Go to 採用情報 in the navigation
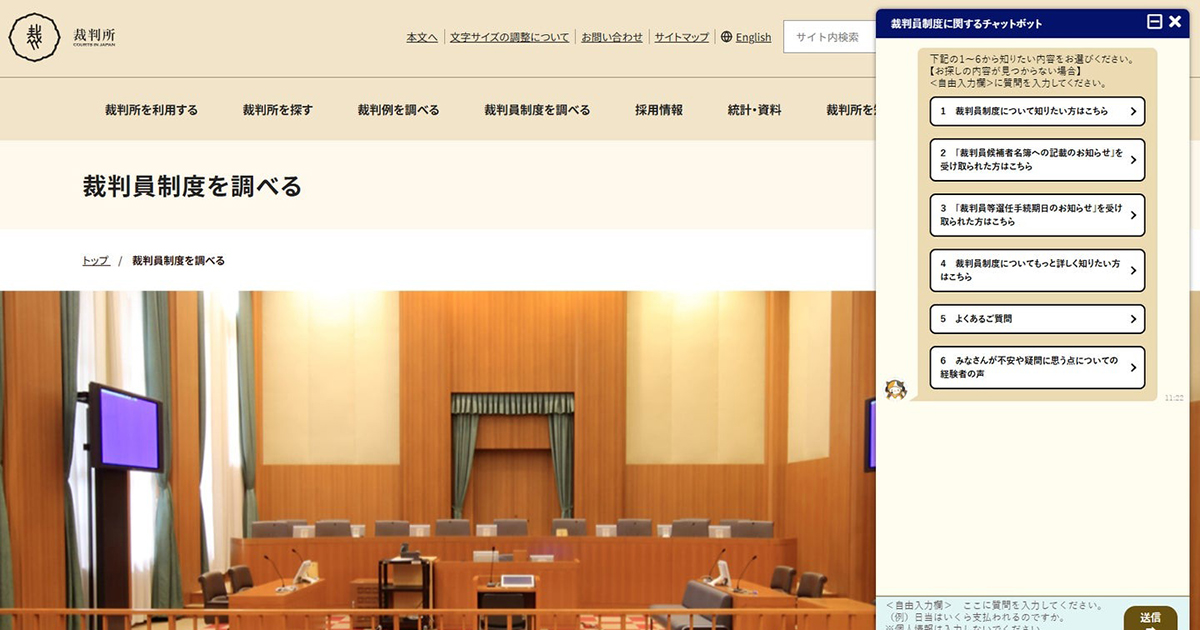1200x630 pixels. 658,110
